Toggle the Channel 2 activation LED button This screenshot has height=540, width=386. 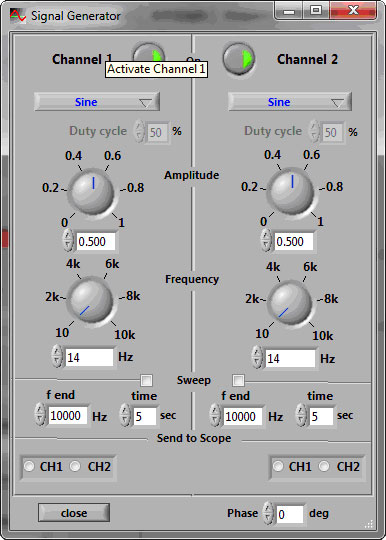pyautogui.click(x=239, y=59)
